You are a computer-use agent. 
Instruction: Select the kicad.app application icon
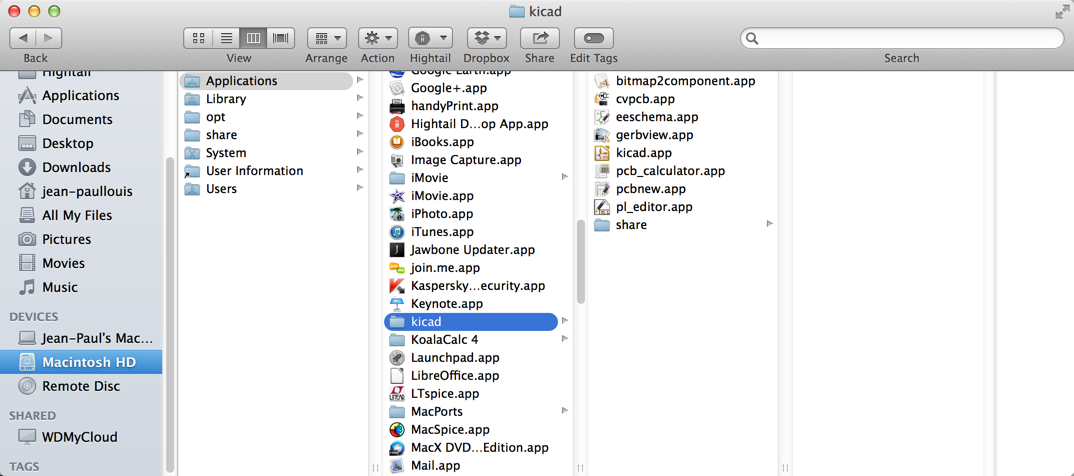[602, 153]
